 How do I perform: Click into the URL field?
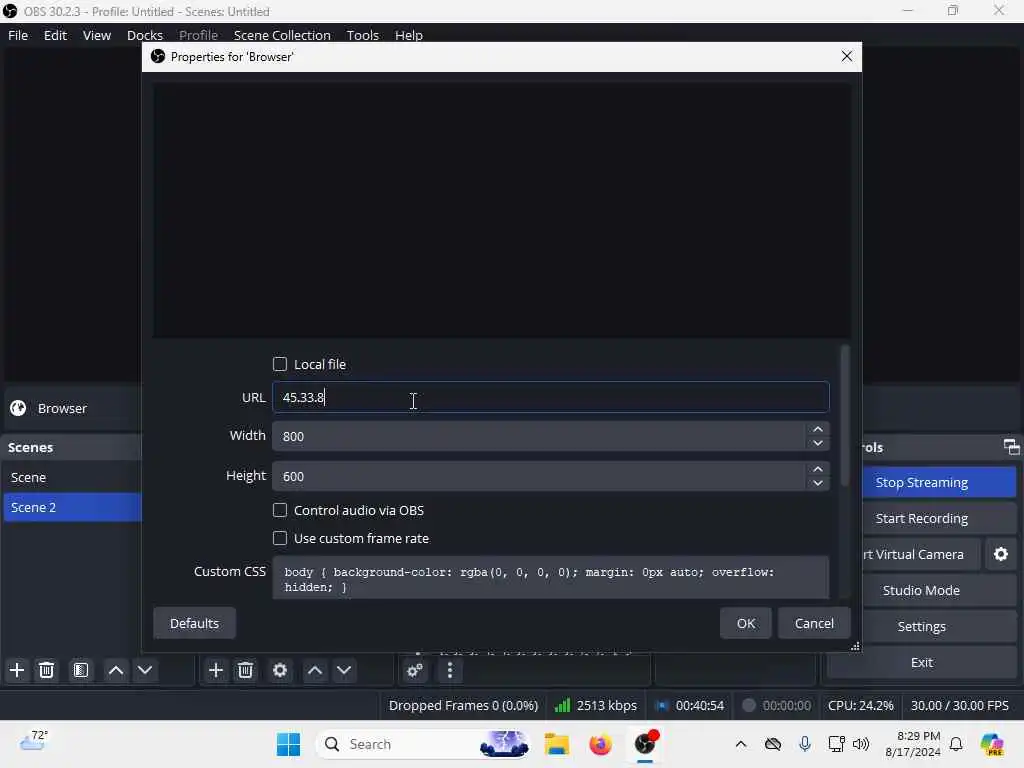551,397
